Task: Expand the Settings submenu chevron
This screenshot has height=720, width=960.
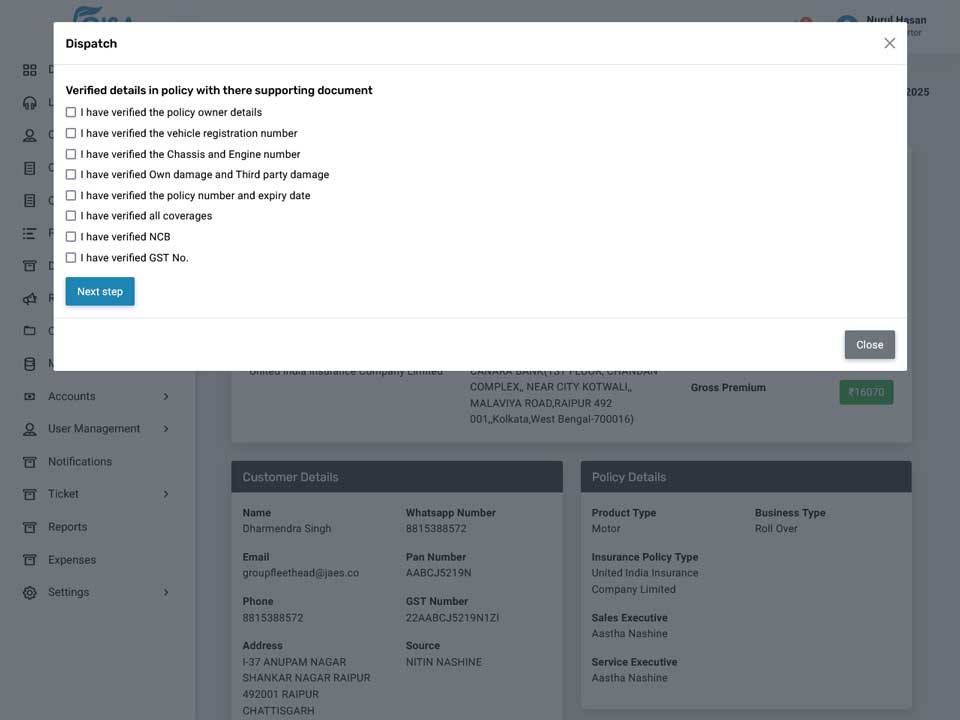Action: [166, 592]
